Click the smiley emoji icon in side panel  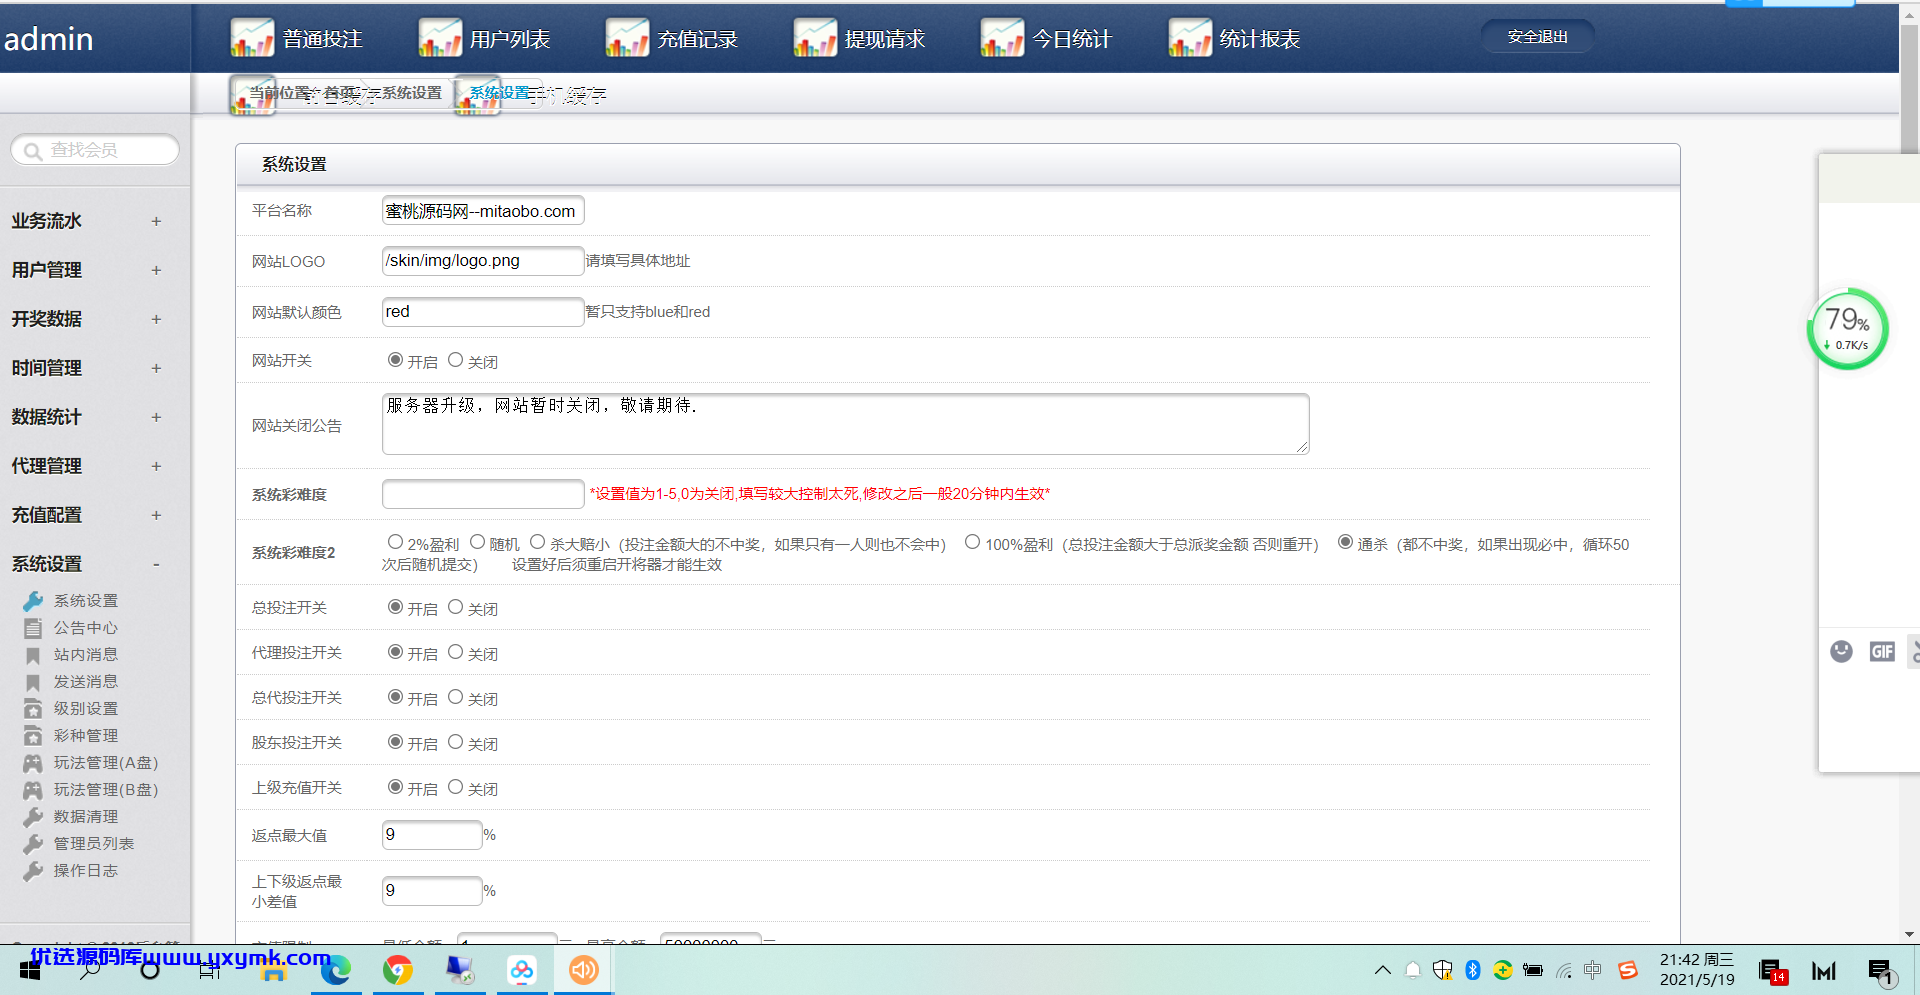click(x=1841, y=652)
